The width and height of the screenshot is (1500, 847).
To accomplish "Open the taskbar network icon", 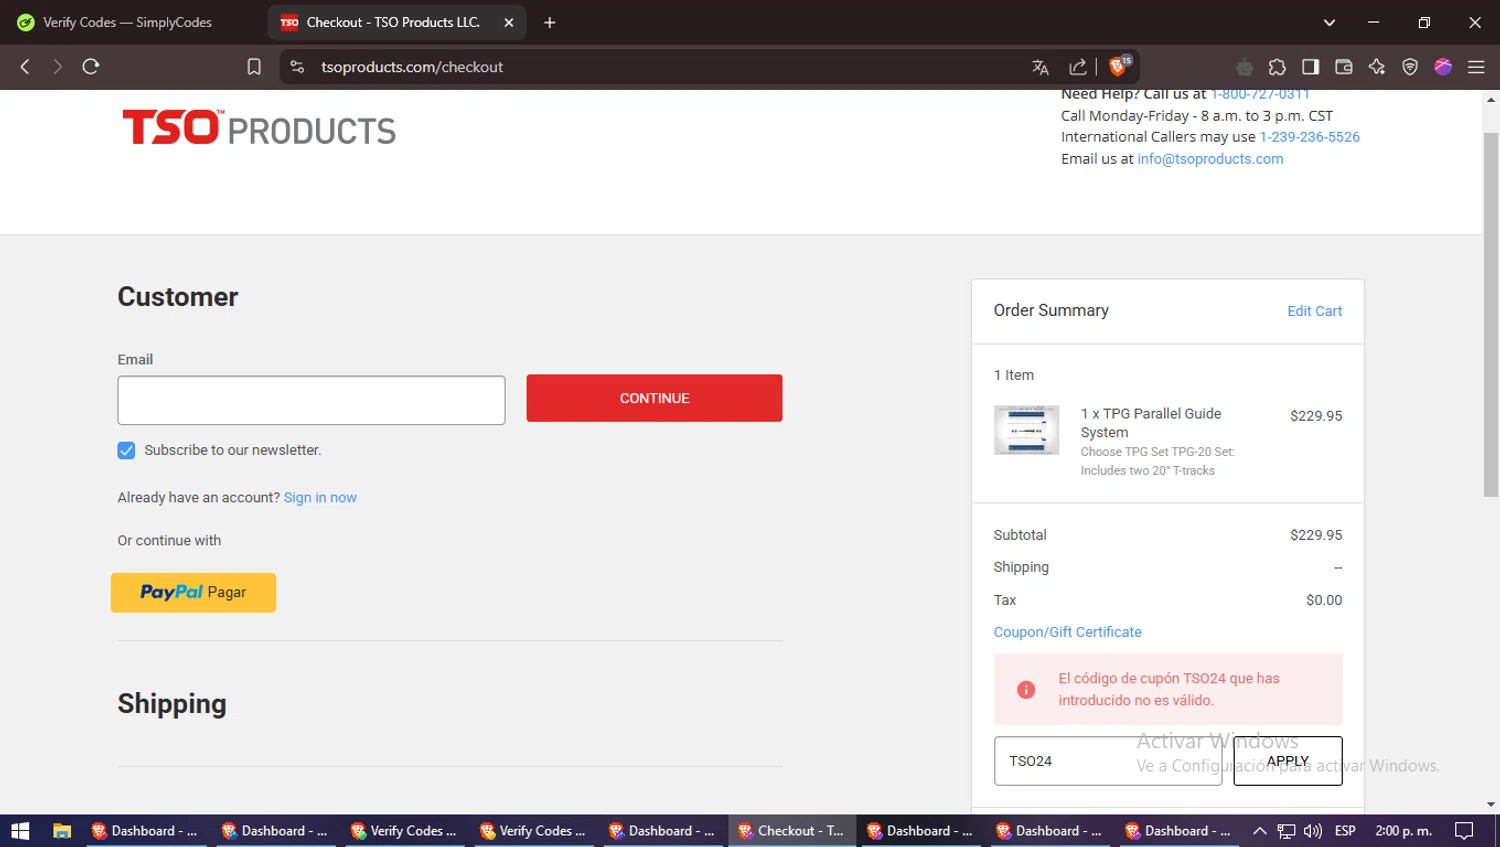I will tap(1287, 831).
